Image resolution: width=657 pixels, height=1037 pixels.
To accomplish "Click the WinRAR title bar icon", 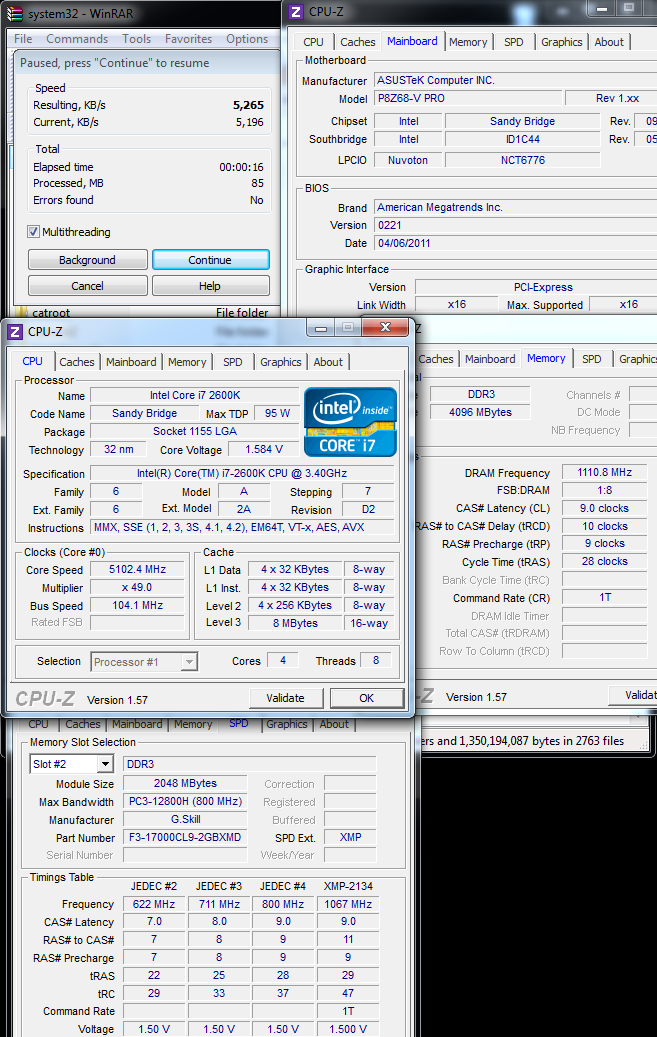I will [14, 13].
